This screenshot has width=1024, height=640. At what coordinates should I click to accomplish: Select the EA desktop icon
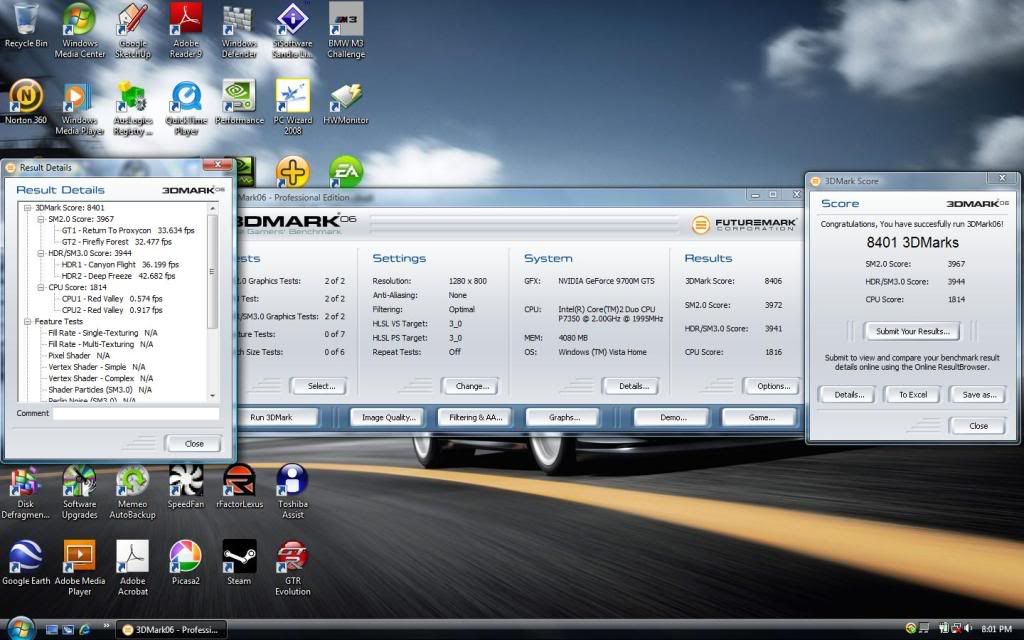tap(345, 171)
